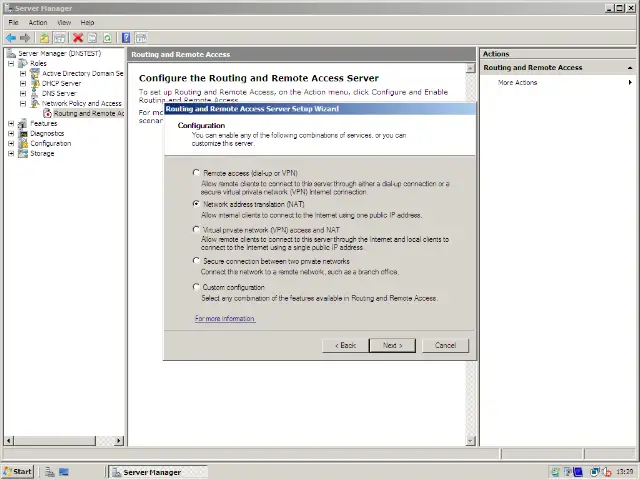Viewport: 640px width, 480px height.
Task: Select Network address translation (NAT) option
Action: coord(196,204)
